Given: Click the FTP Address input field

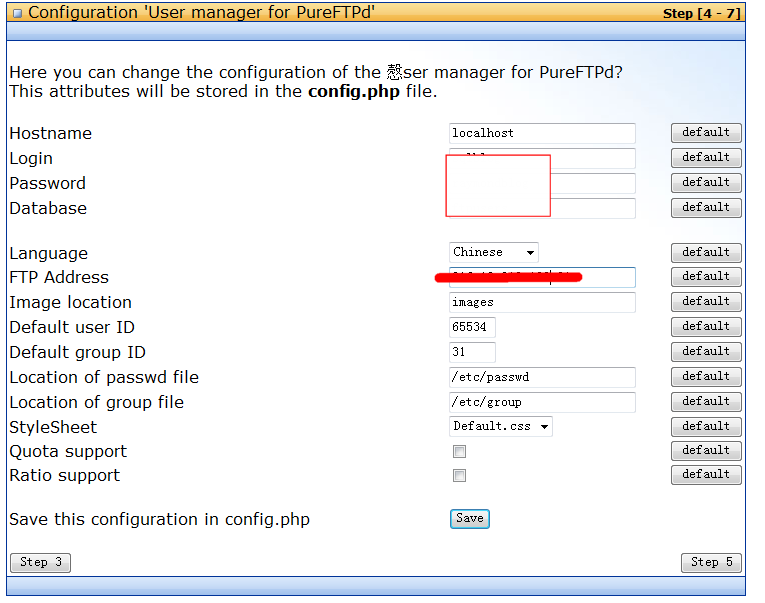Looking at the screenshot, I should (542, 278).
